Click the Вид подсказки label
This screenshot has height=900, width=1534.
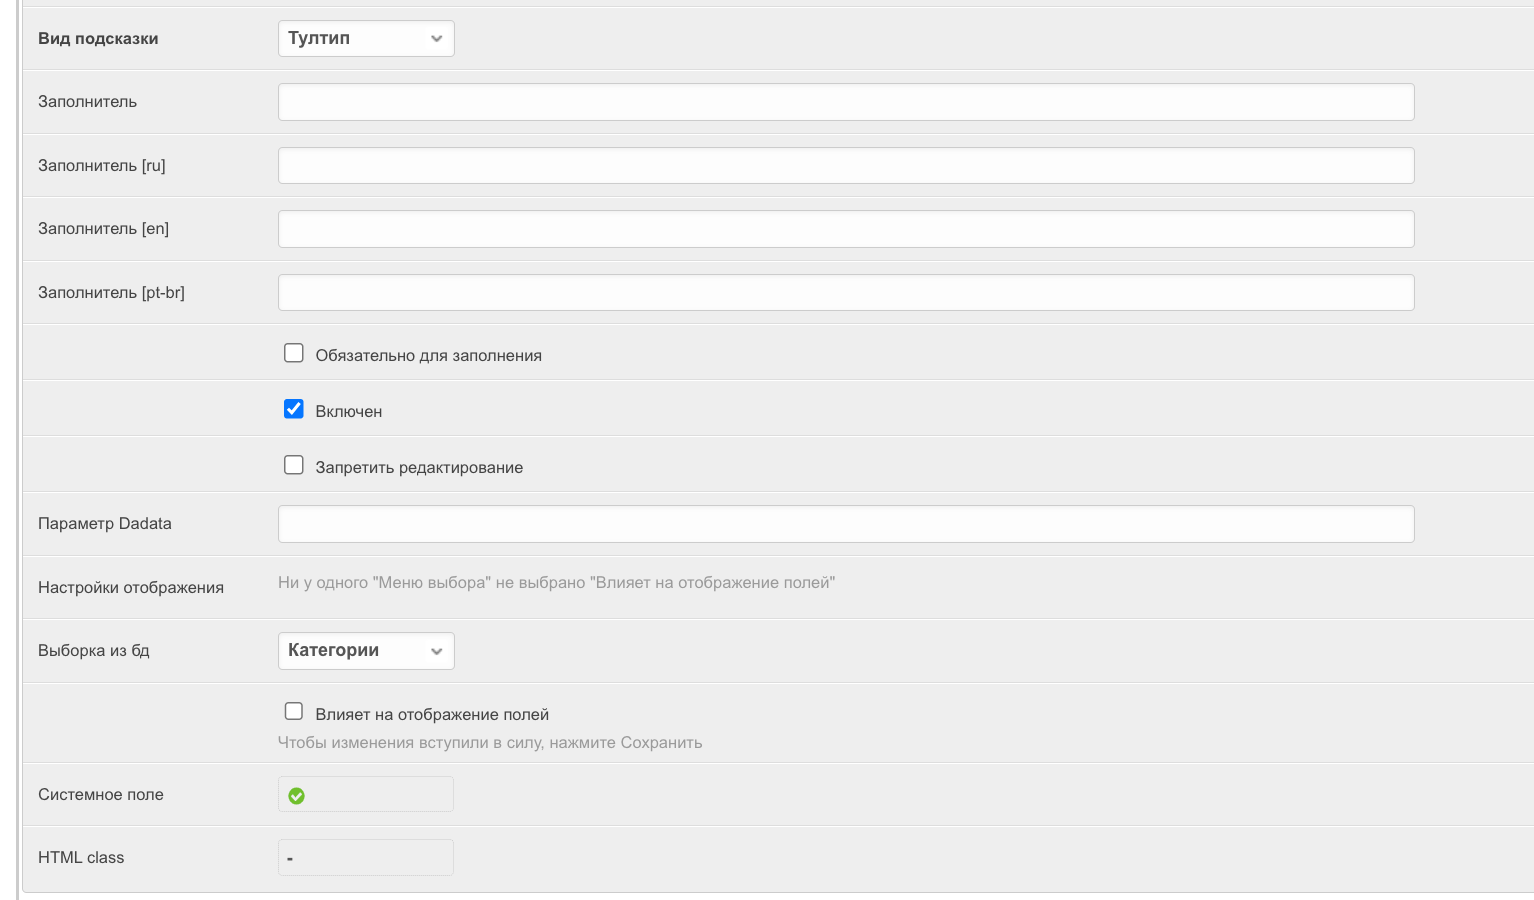pyautogui.click(x=98, y=39)
